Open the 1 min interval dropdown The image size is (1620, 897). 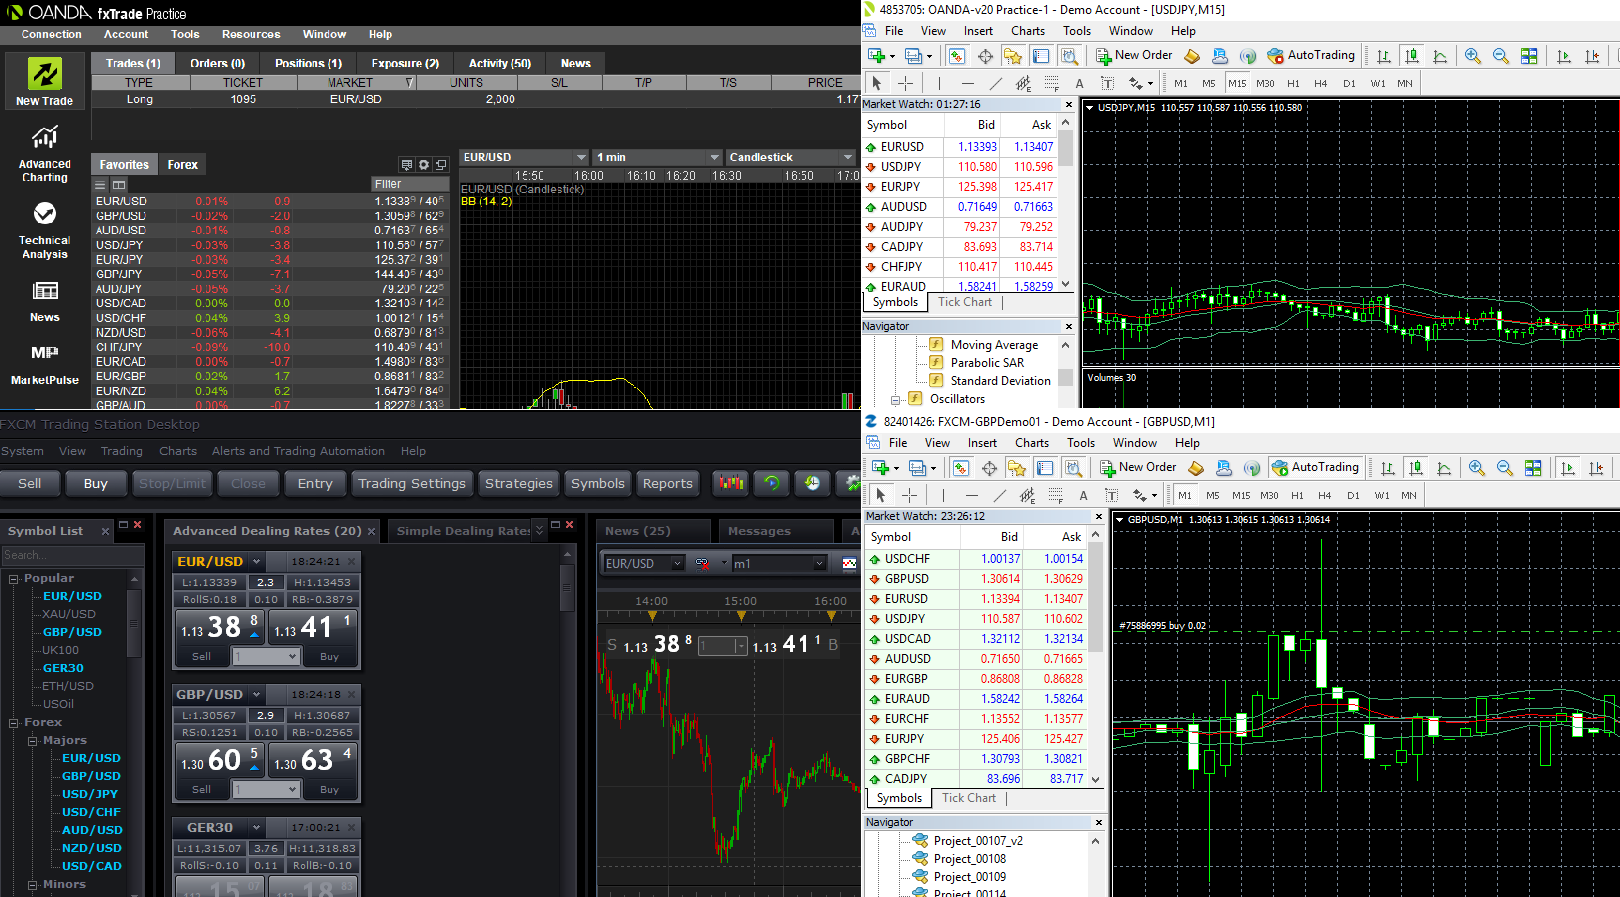pyautogui.click(x=714, y=157)
